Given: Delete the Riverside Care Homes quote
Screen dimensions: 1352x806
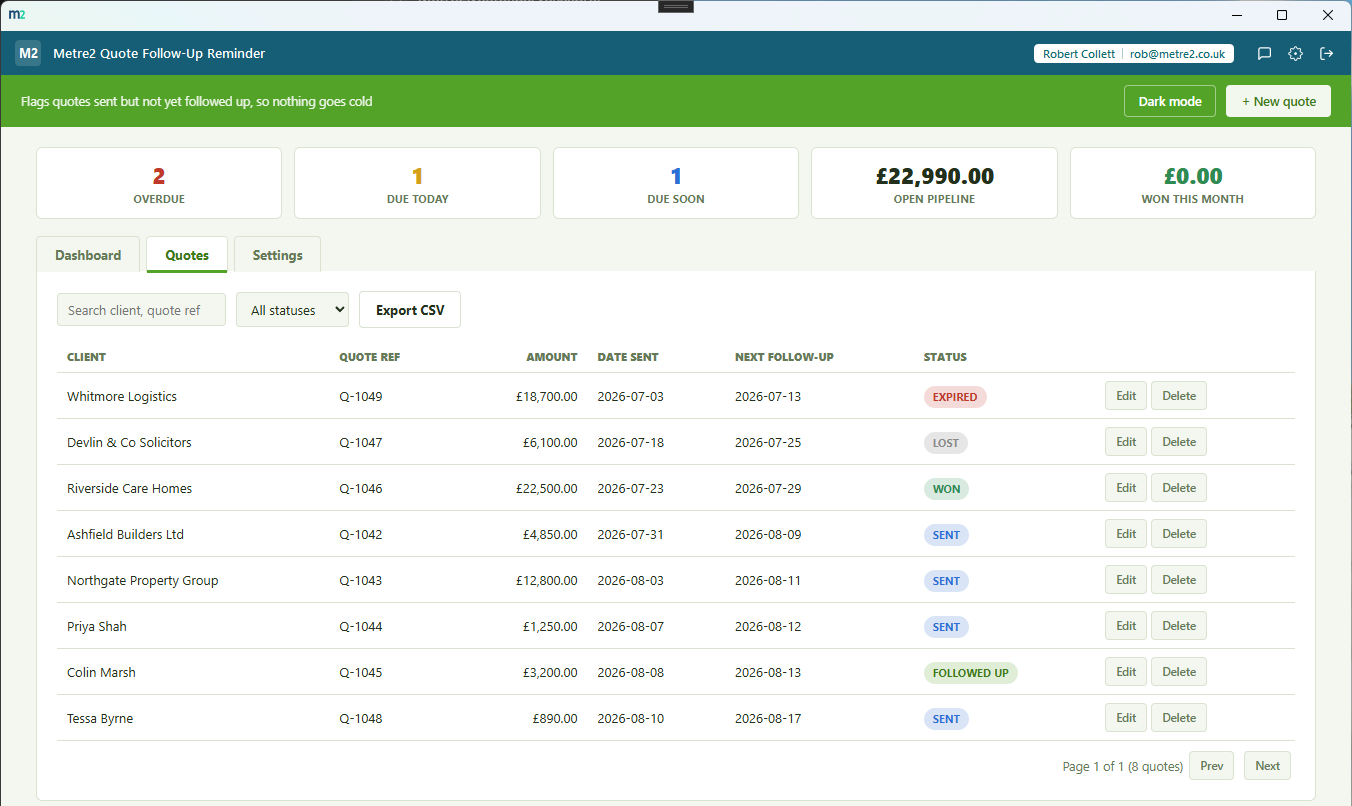Looking at the screenshot, I should pos(1179,488).
